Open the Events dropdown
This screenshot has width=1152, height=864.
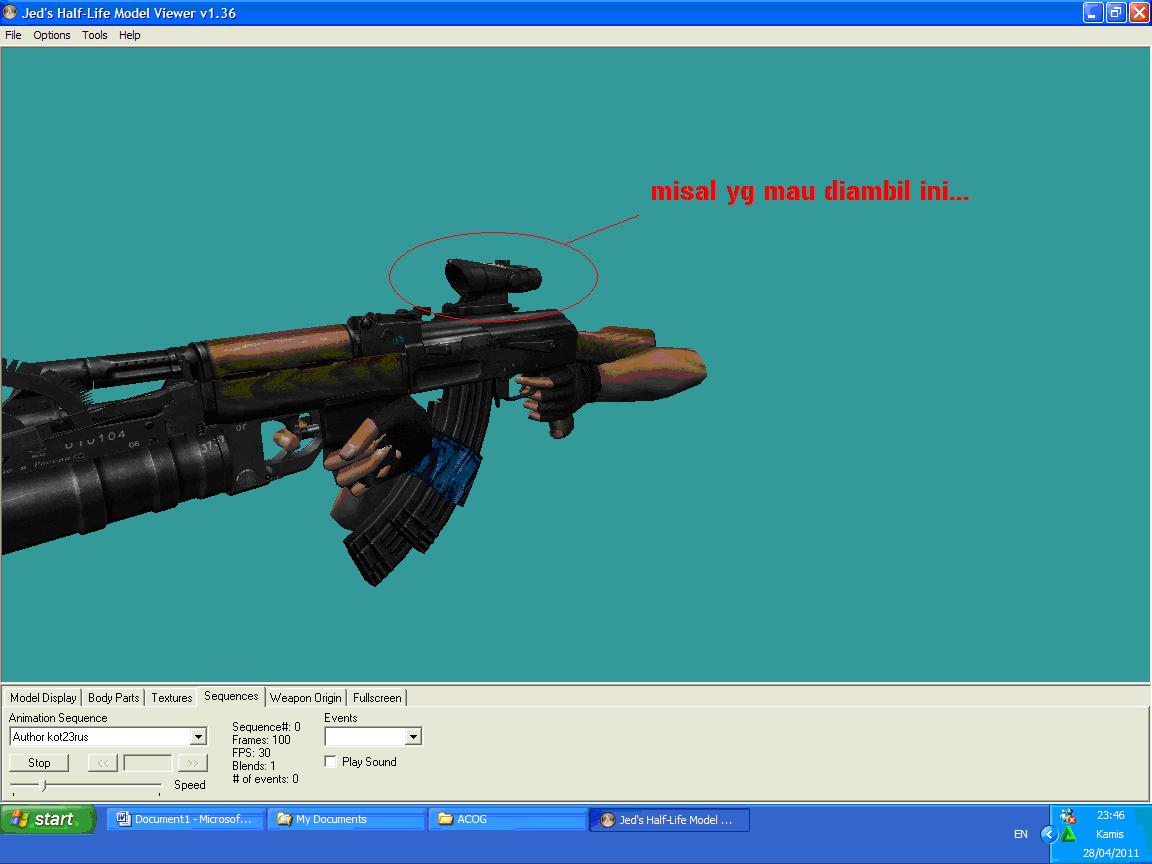pos(413,736)
